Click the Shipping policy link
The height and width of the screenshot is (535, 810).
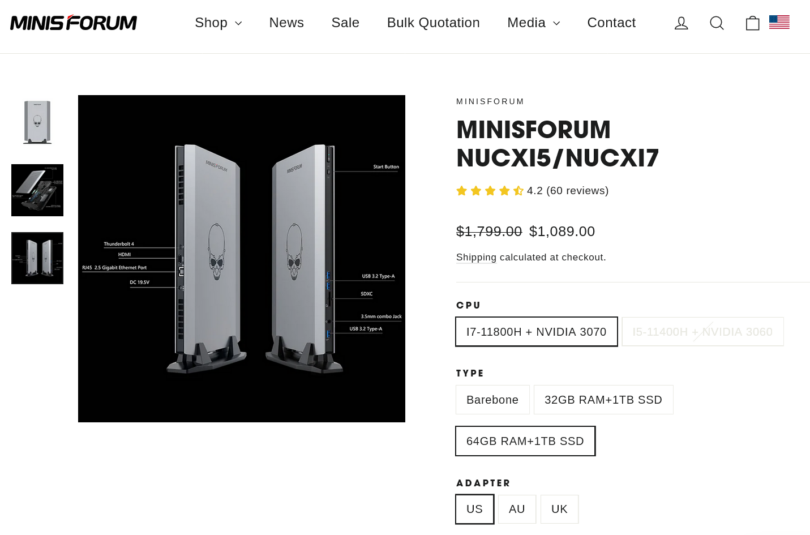click(x=476, y=258)
